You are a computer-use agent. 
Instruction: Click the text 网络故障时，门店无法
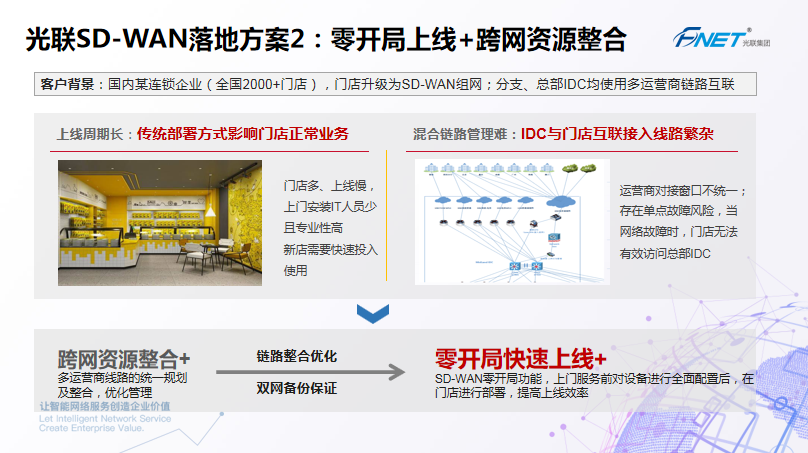(x=679, y=232)
